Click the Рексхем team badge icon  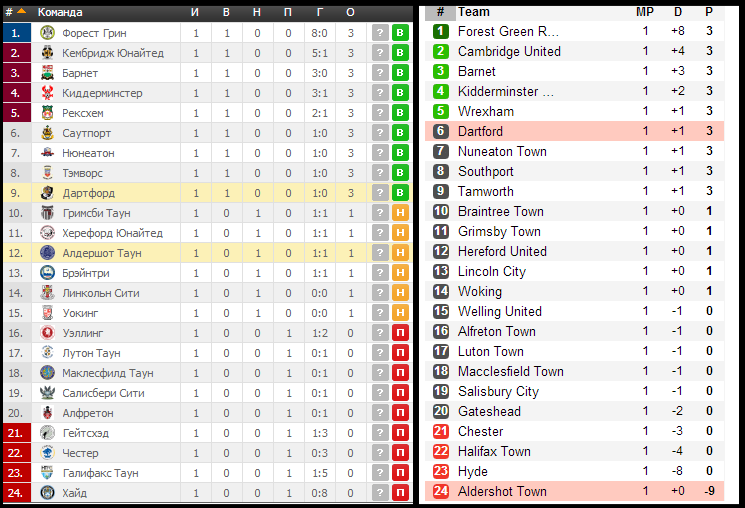click(47, 113)
